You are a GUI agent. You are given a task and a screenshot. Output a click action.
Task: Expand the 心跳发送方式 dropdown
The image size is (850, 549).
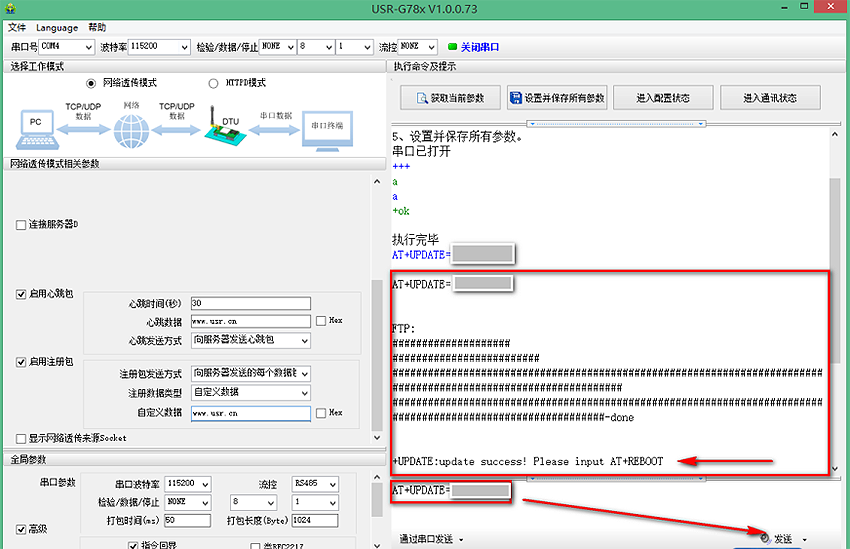pos(250,340)
